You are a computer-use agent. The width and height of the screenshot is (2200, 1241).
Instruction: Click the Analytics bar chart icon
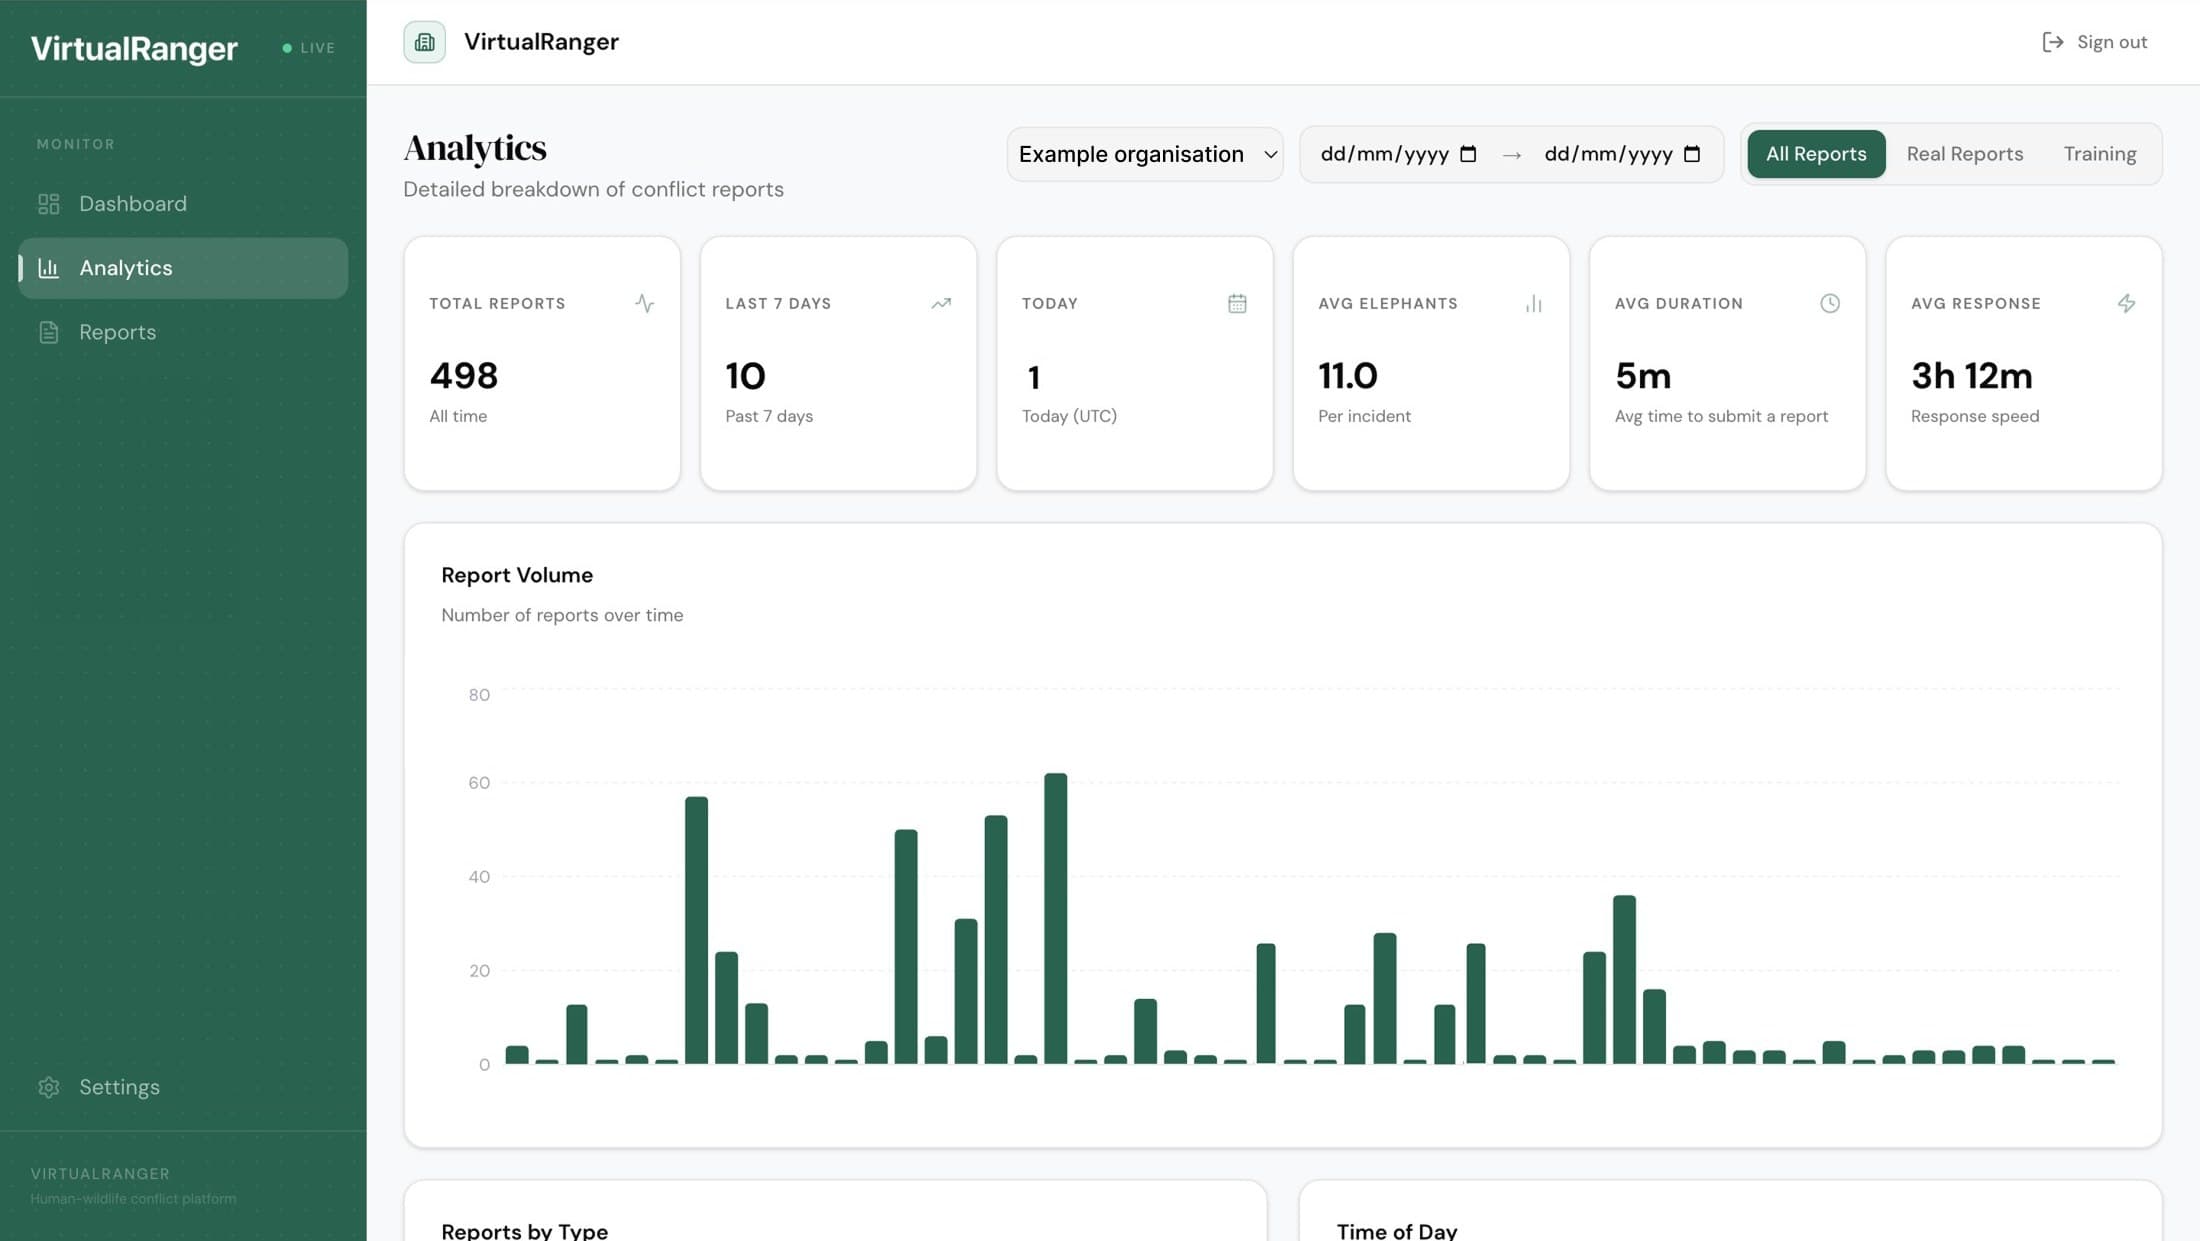click(49, 268)
